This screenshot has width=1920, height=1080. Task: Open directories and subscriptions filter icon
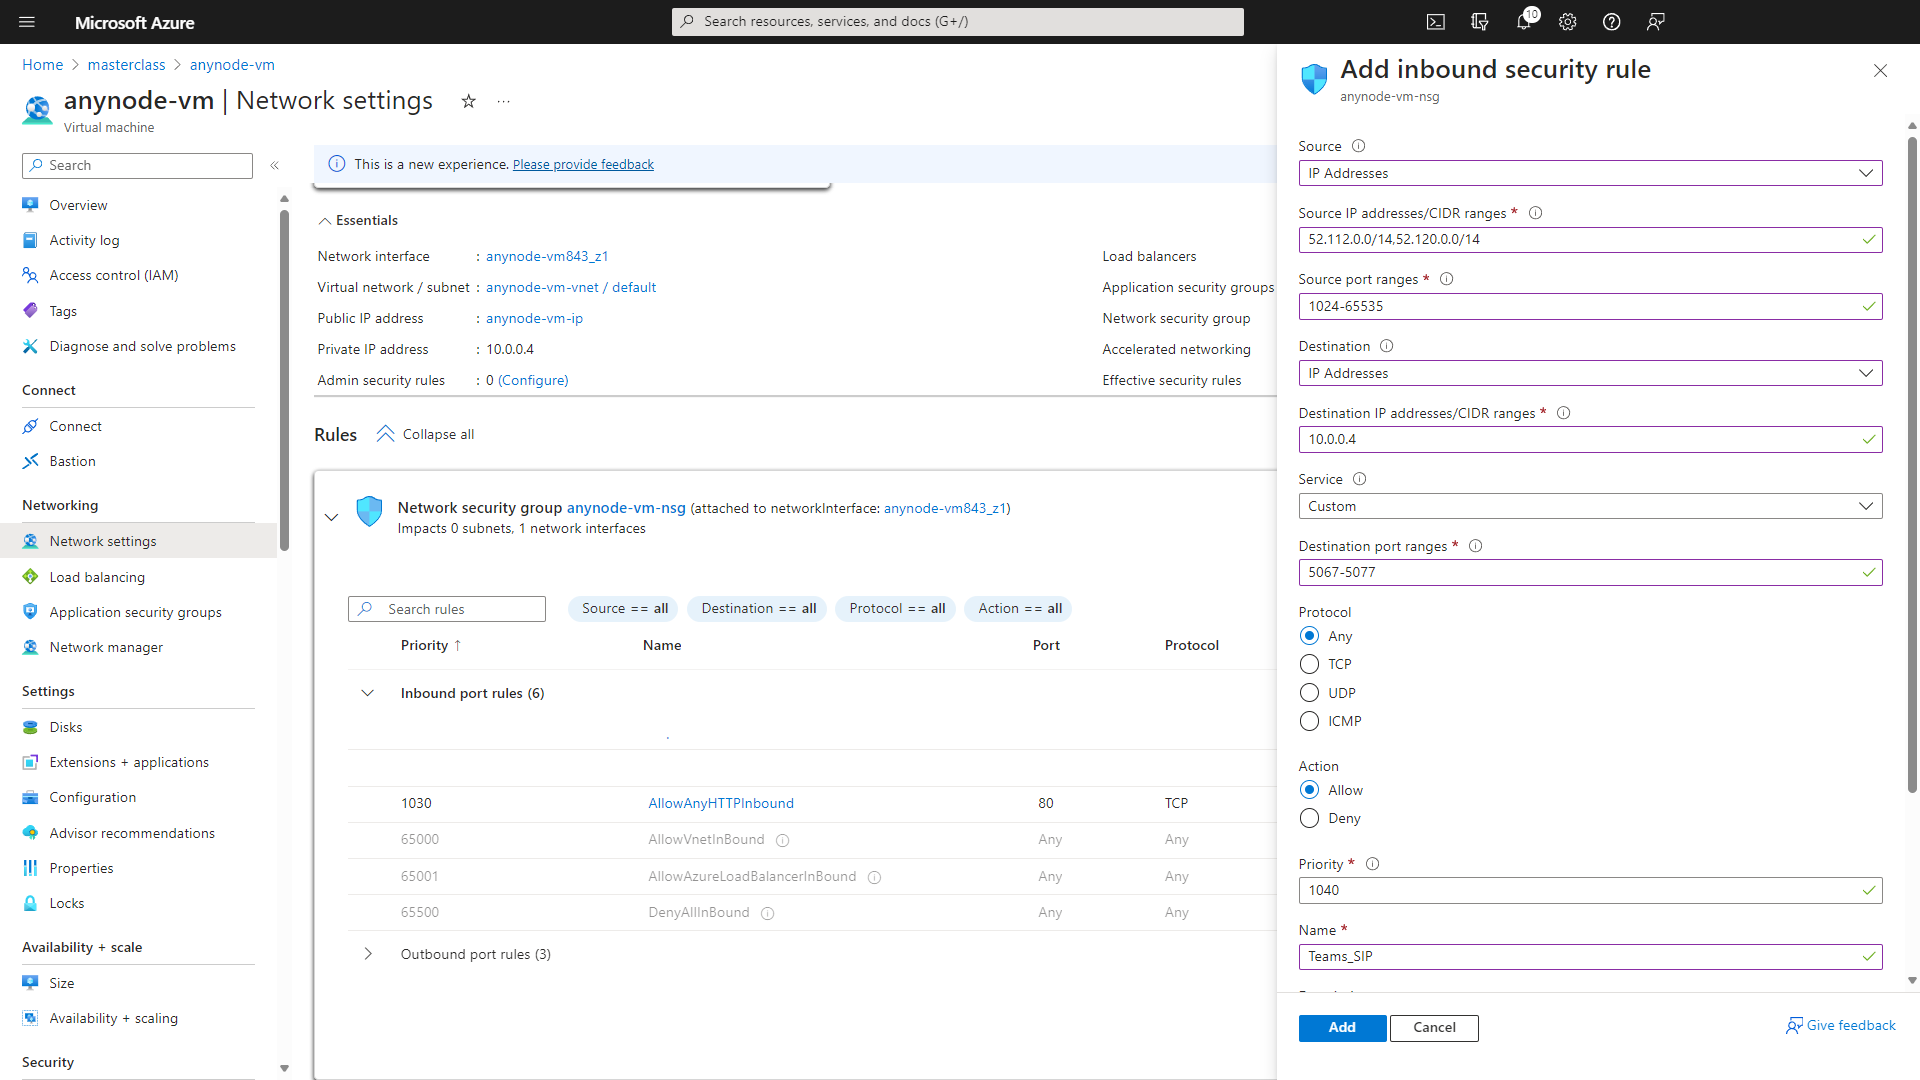[x=1480, y=22]
